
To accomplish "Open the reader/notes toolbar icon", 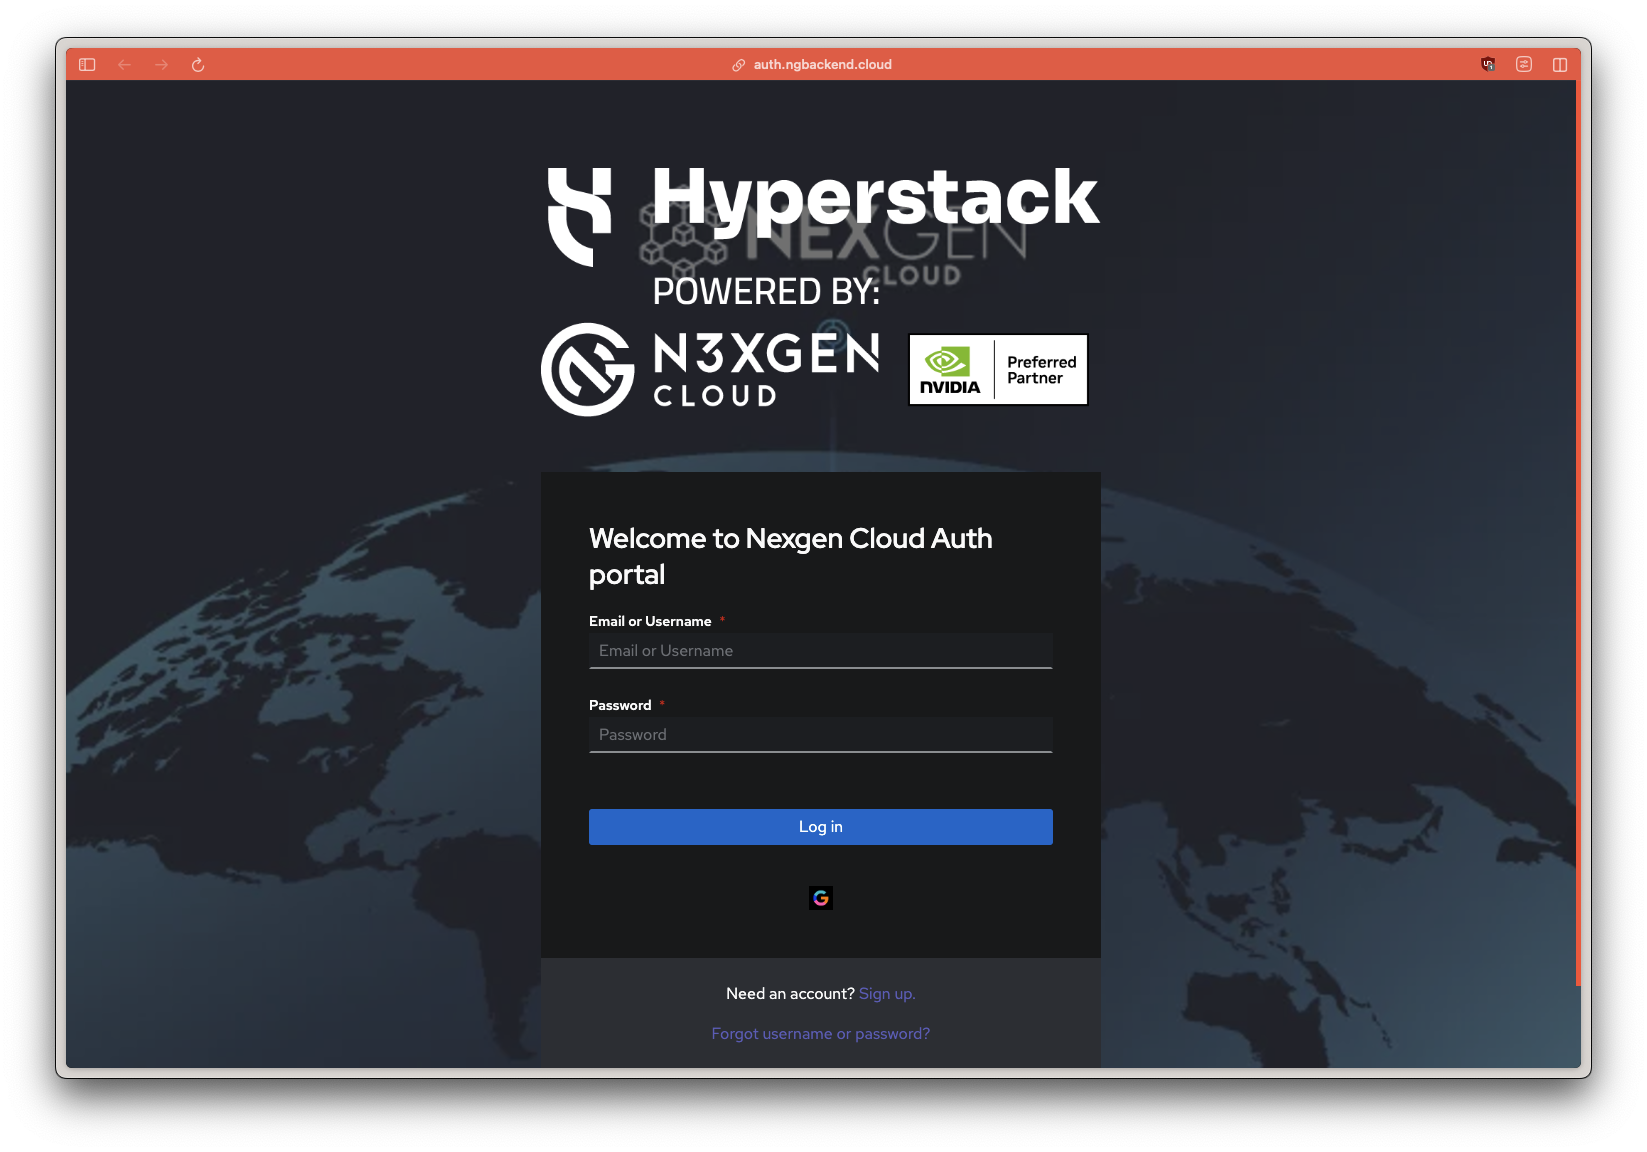I will (1524, 65).
